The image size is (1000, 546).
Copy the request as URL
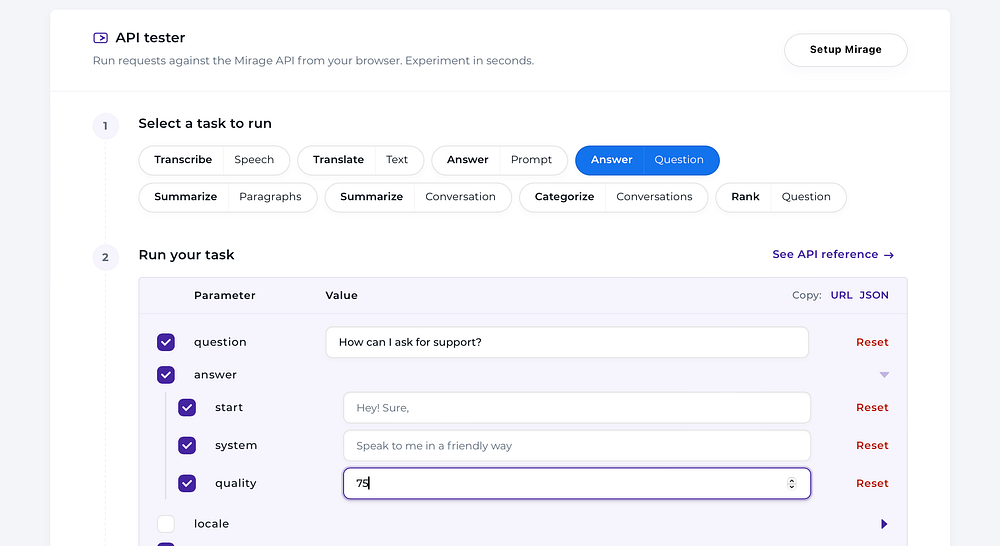[x=841, y=295]
